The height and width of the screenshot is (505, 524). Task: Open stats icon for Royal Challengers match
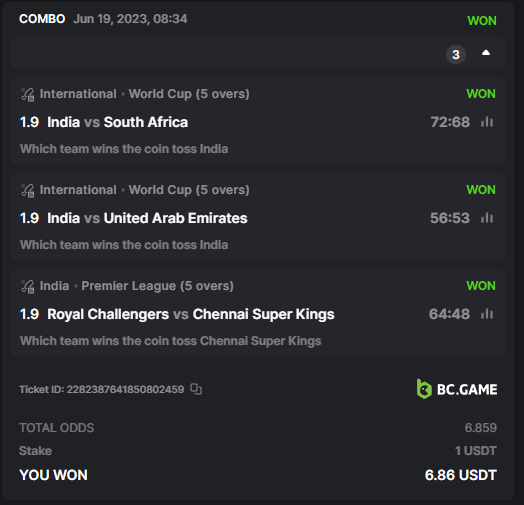tap(487, 313)
